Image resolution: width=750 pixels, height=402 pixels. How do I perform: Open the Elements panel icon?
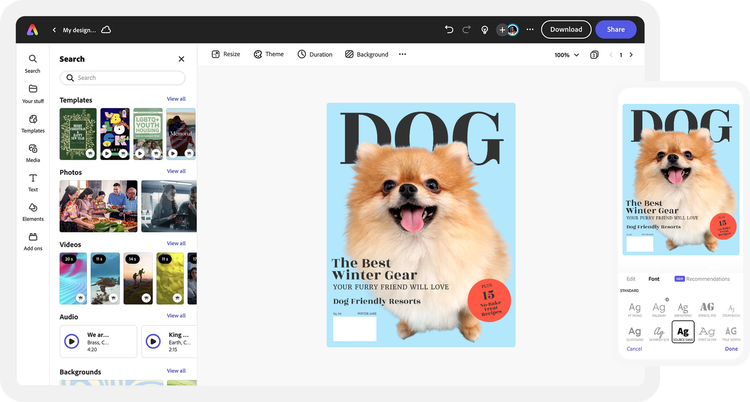[33, 211]
